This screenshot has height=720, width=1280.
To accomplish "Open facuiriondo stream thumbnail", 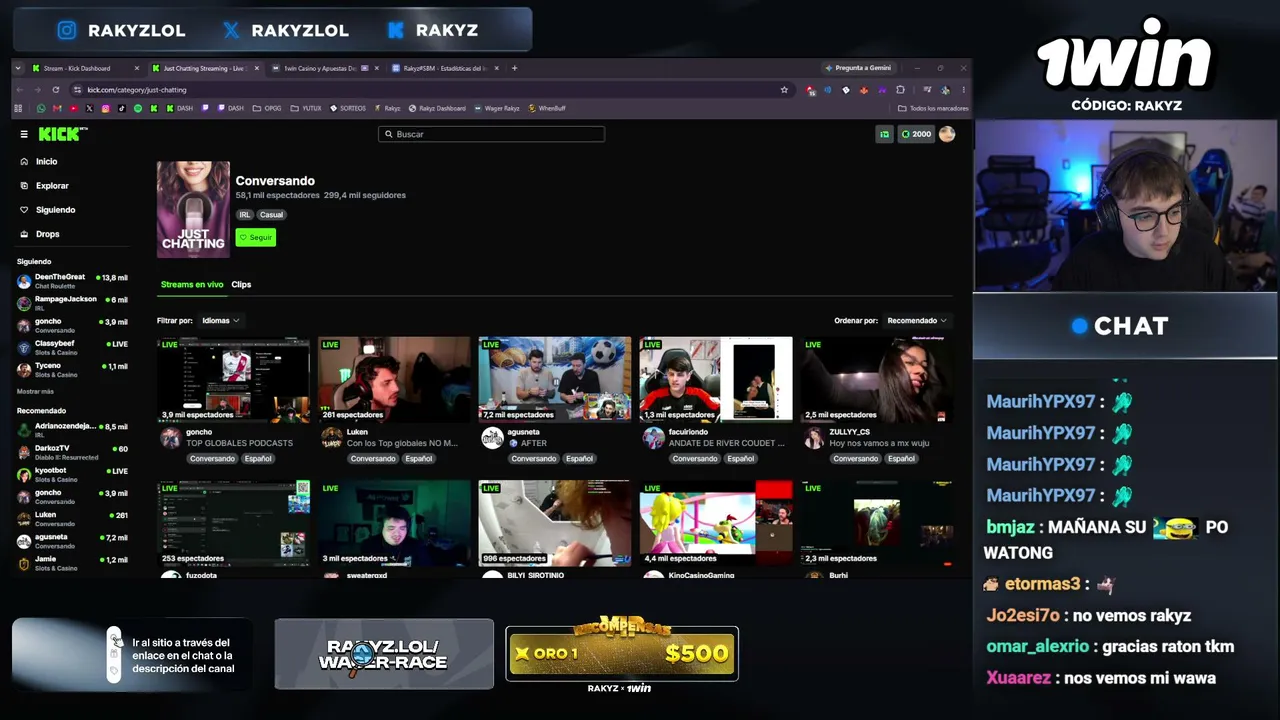I will click(716, 379).
